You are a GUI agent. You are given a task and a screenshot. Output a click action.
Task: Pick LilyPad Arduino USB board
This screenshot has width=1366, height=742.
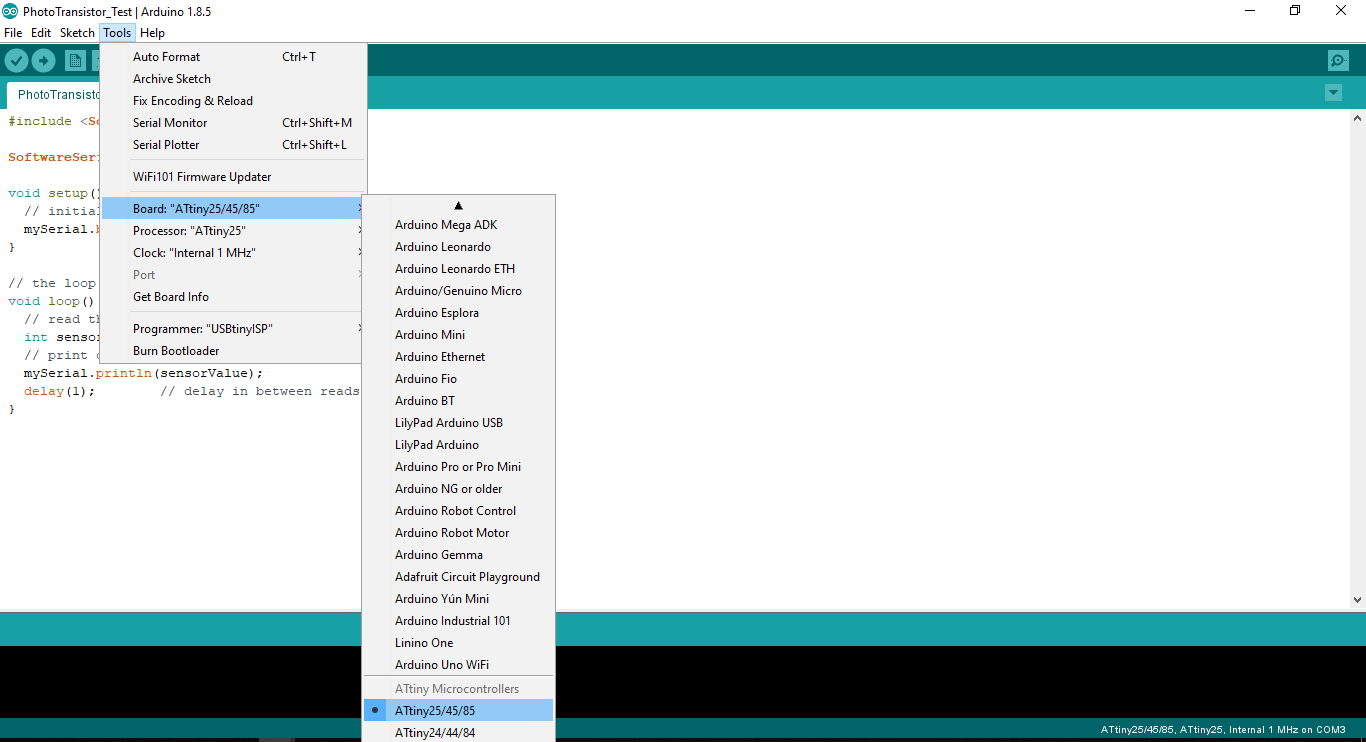458,423
